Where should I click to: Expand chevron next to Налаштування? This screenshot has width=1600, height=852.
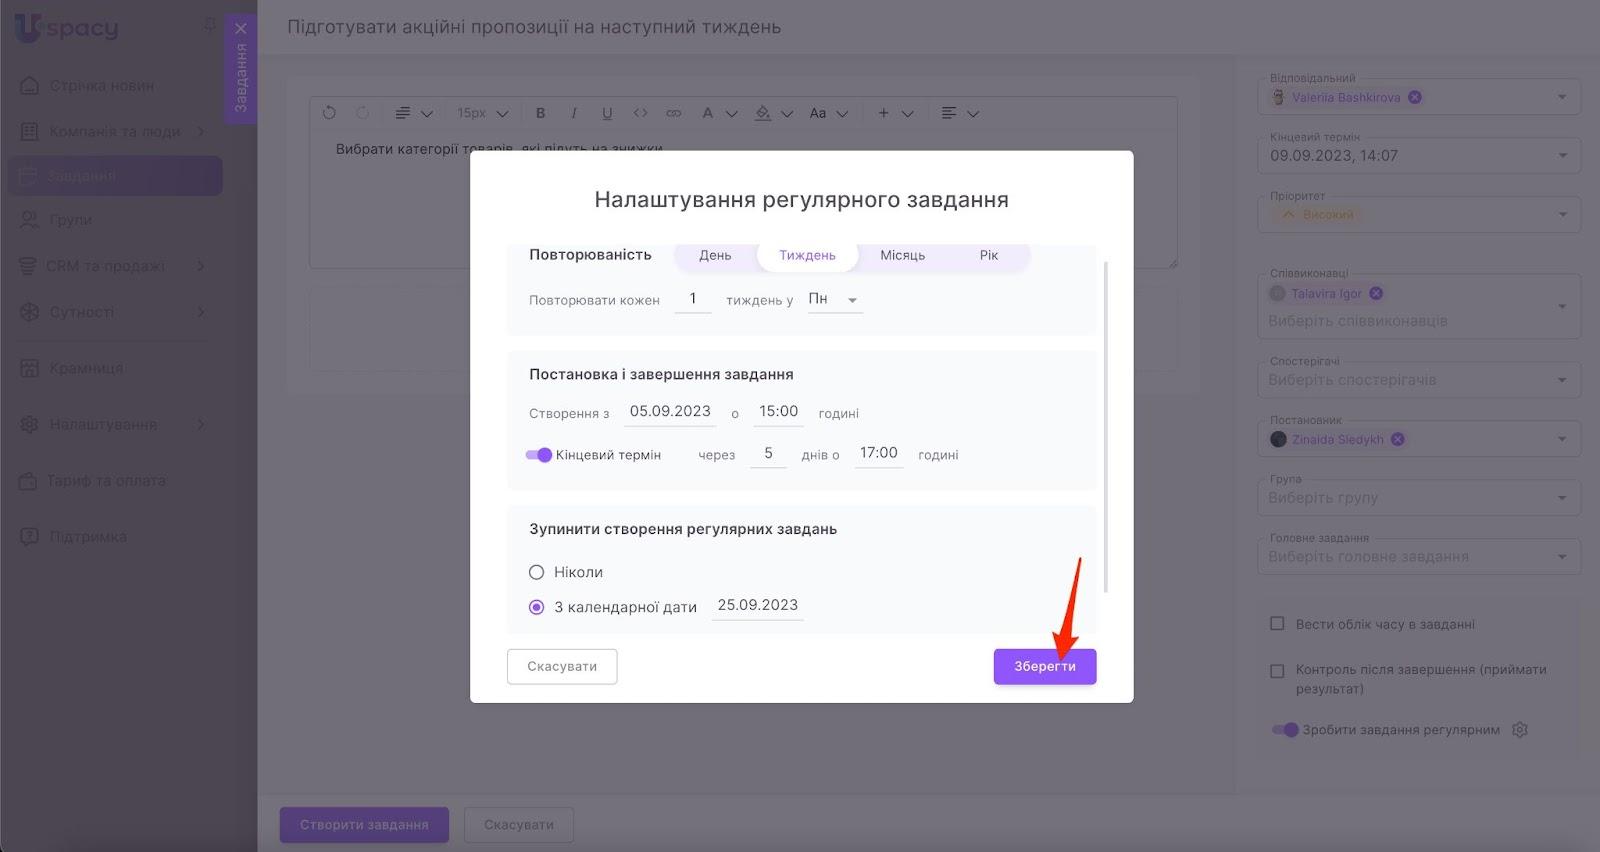[x=201, y=424]
